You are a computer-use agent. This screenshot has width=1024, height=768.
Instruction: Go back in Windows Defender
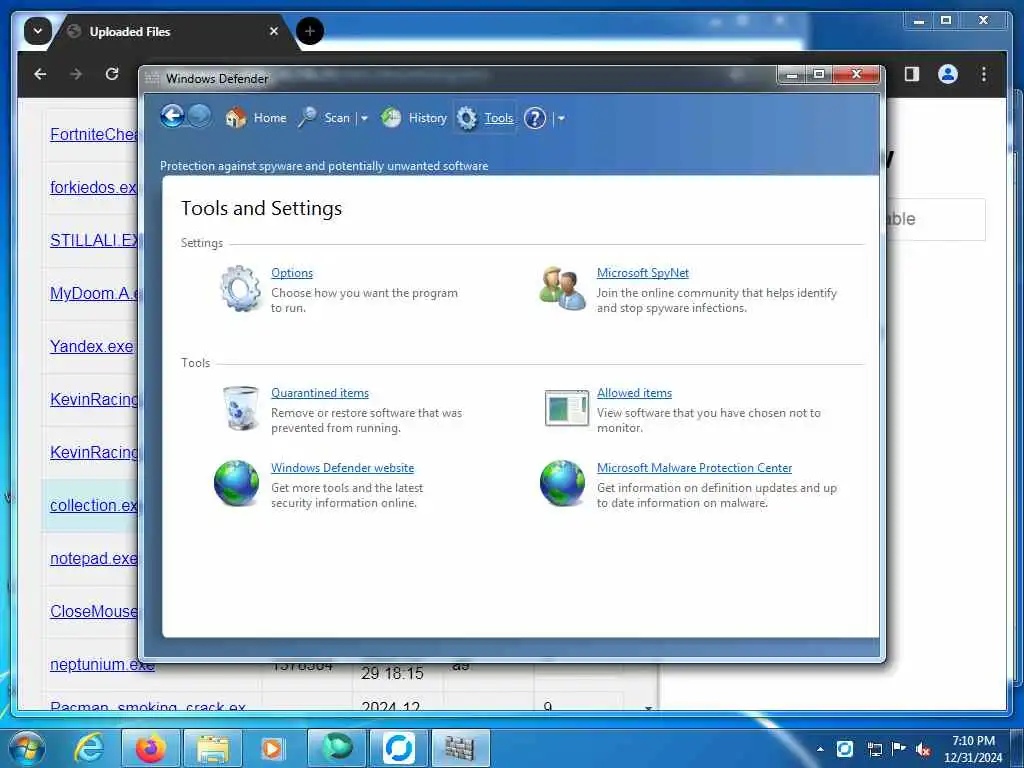pyautogui.click(x=172, y=117)
